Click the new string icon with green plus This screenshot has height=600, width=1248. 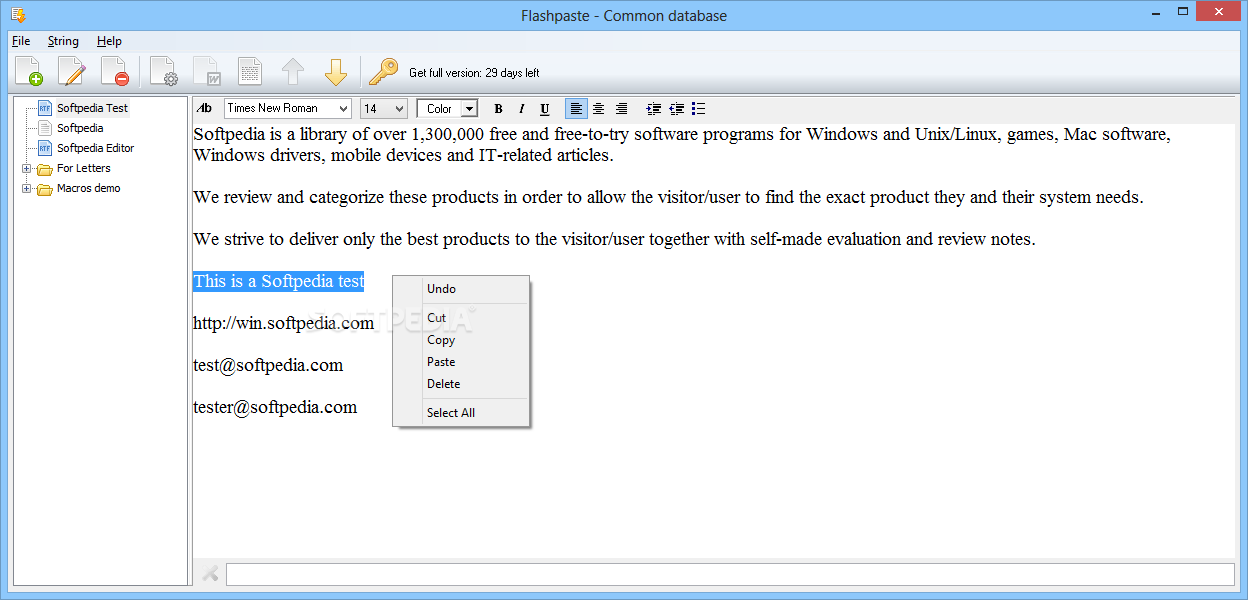(x=29, y=72)
